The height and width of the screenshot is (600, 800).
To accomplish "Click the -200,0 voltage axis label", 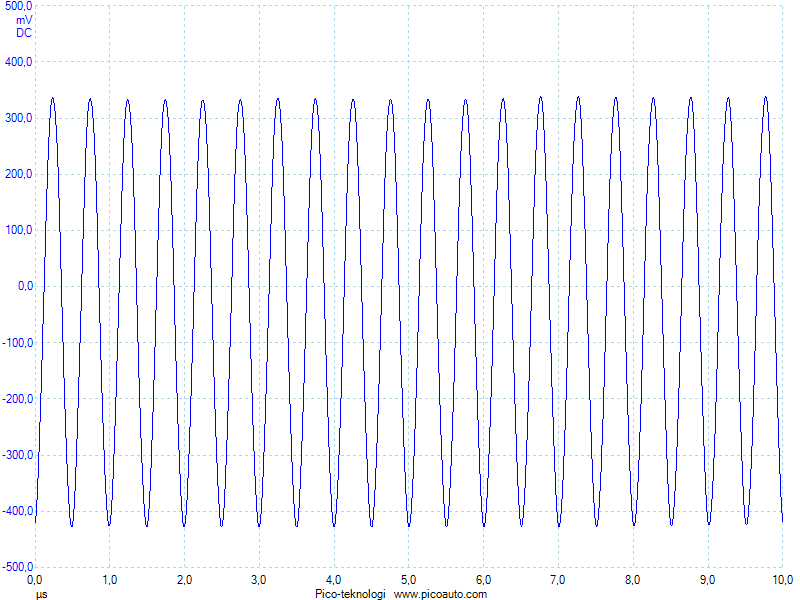I will pyautogui.click(x=17, y=399).
